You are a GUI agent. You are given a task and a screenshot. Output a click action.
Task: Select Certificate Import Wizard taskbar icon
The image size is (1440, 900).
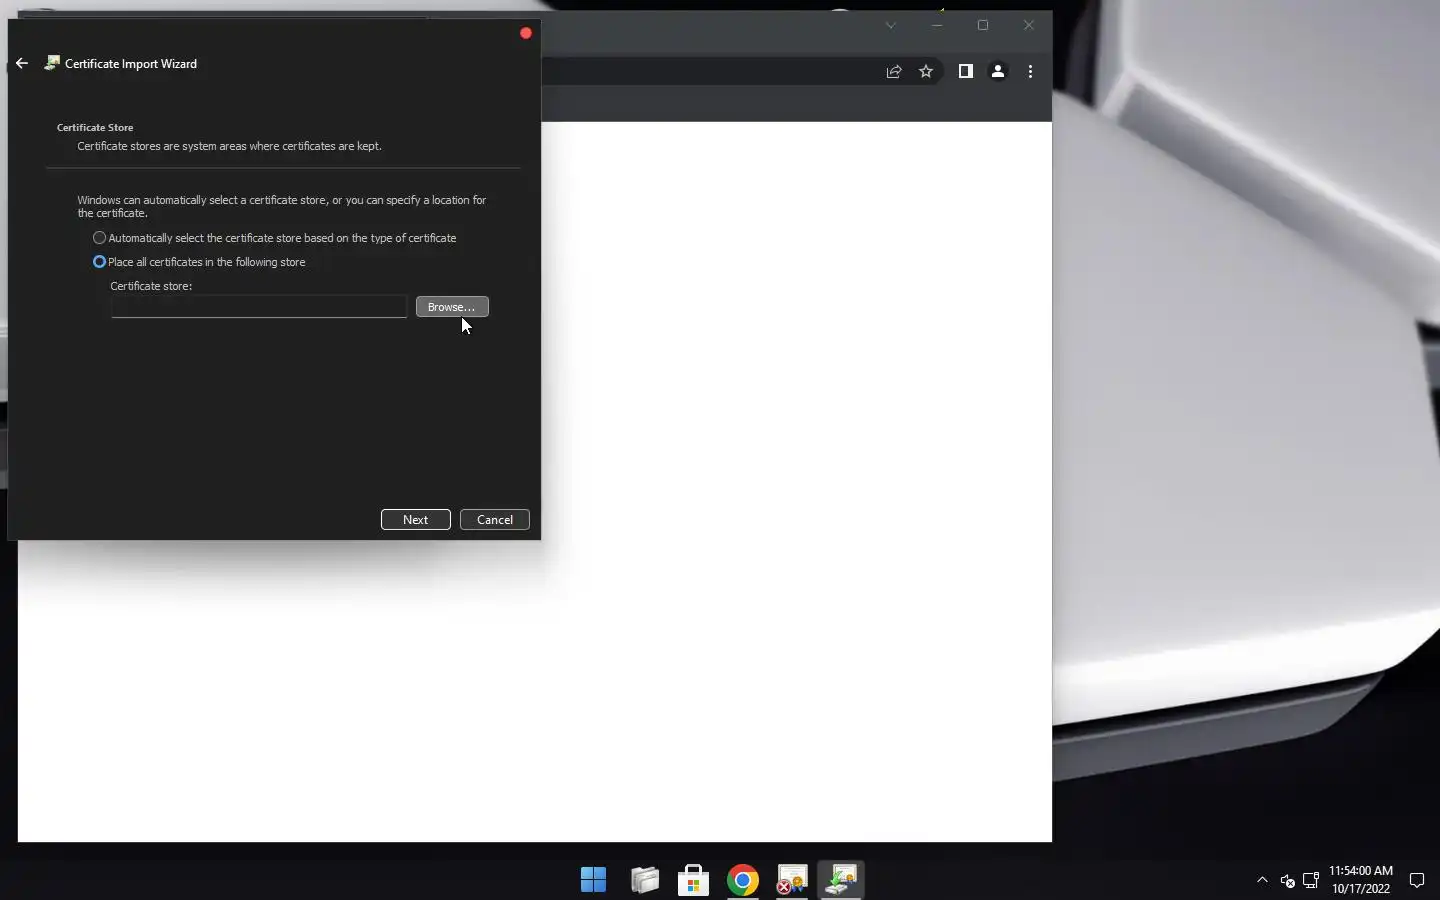[x=841, y=880]
